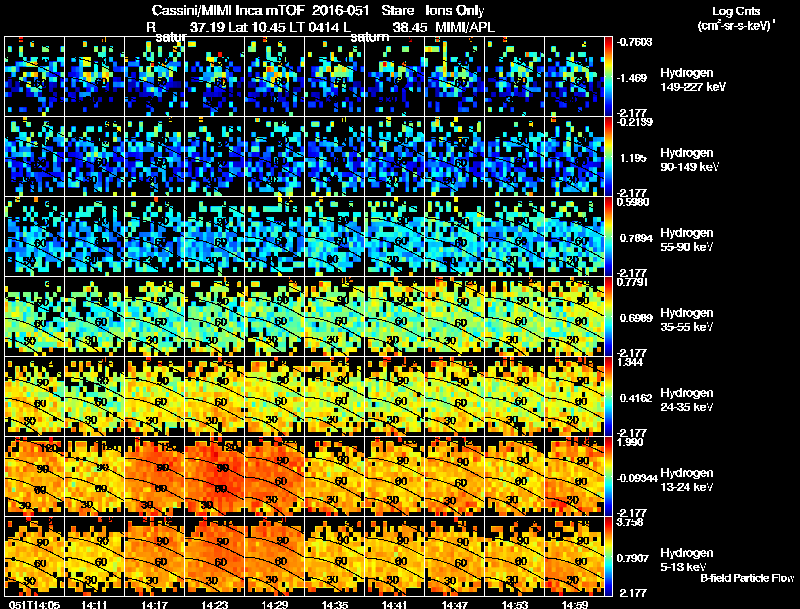
Task: Click the '14:35' time axis label
Action: click(x=335, y=604)
